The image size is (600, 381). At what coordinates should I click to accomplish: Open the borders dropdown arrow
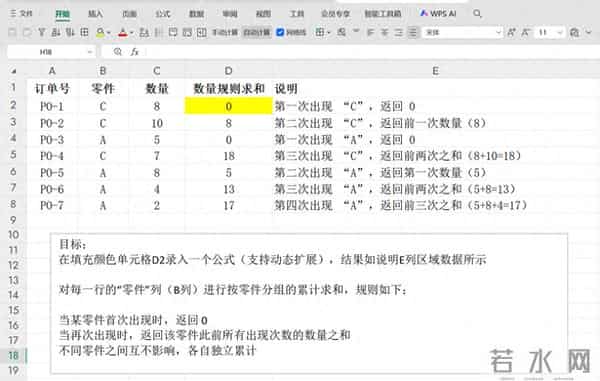click(328, 33)
